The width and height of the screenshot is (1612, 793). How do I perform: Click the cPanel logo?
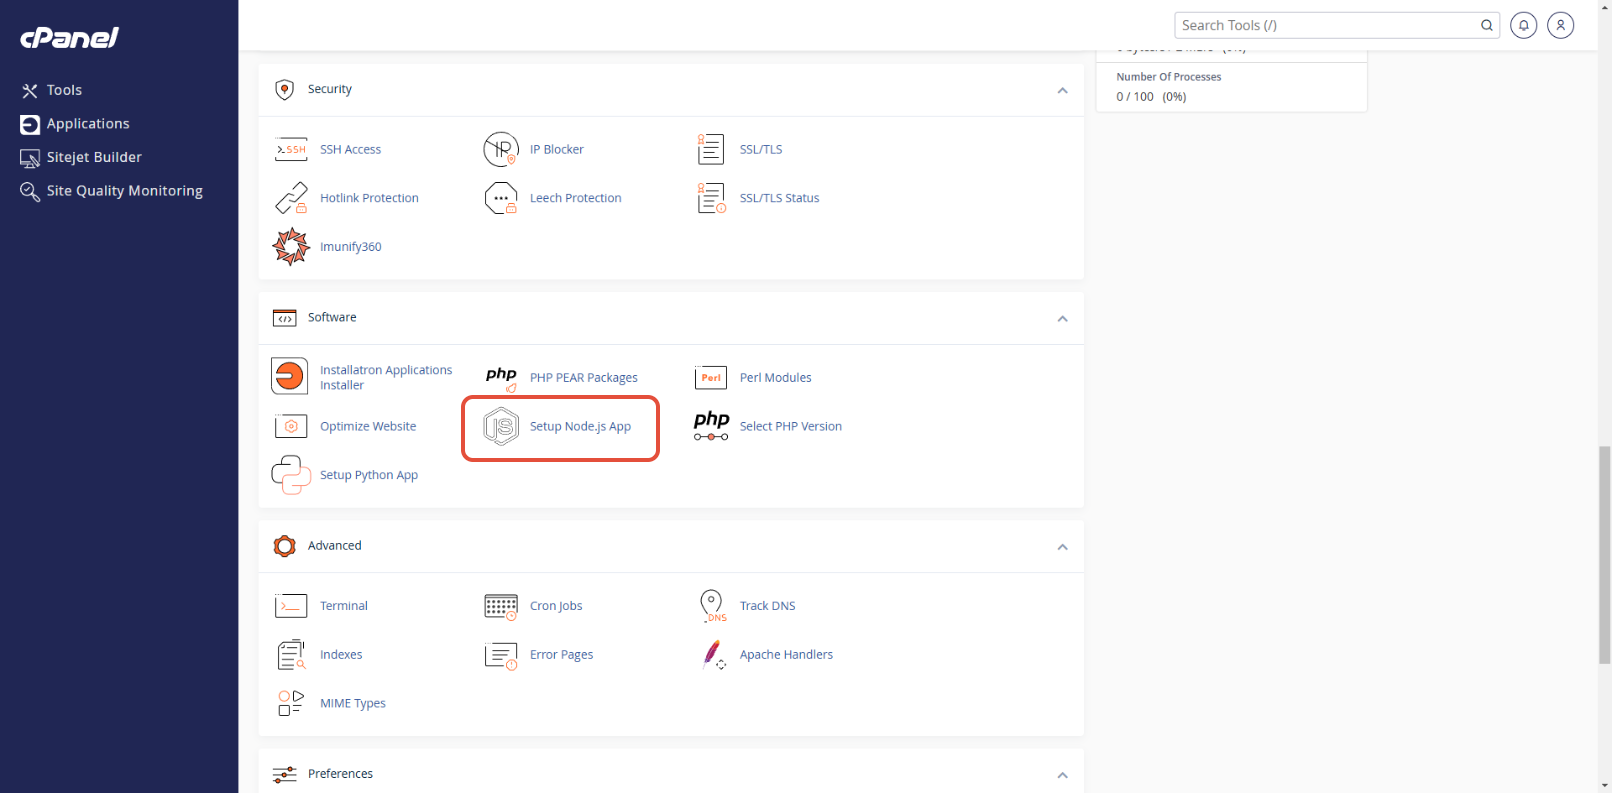pyautogui.click(x=70, y=38)
